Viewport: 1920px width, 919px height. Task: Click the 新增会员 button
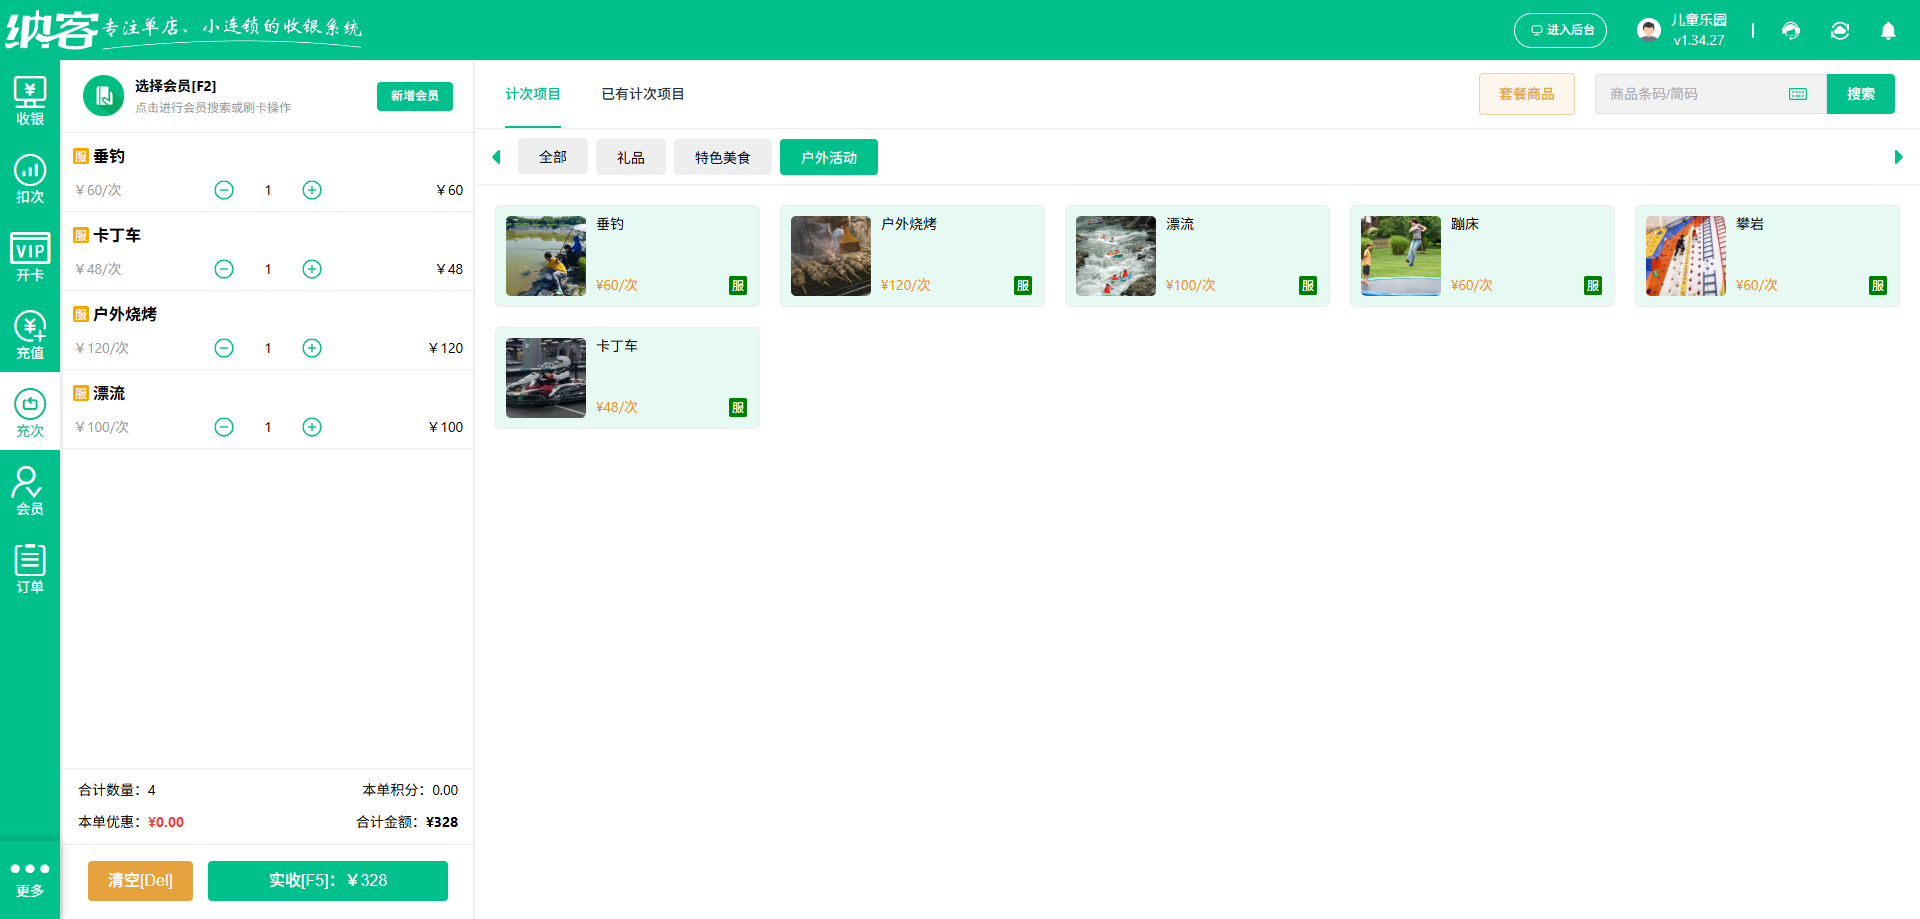tap(415, 96)
